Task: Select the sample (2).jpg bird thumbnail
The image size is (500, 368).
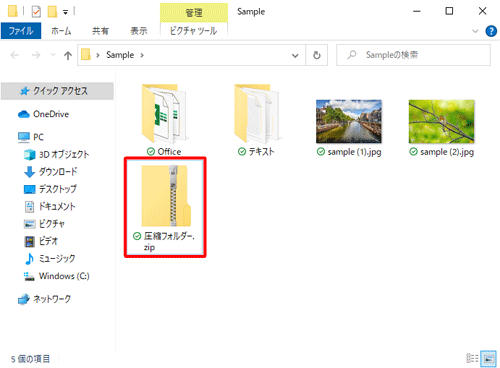Action: pyautogui.click(x=441, y=121)
